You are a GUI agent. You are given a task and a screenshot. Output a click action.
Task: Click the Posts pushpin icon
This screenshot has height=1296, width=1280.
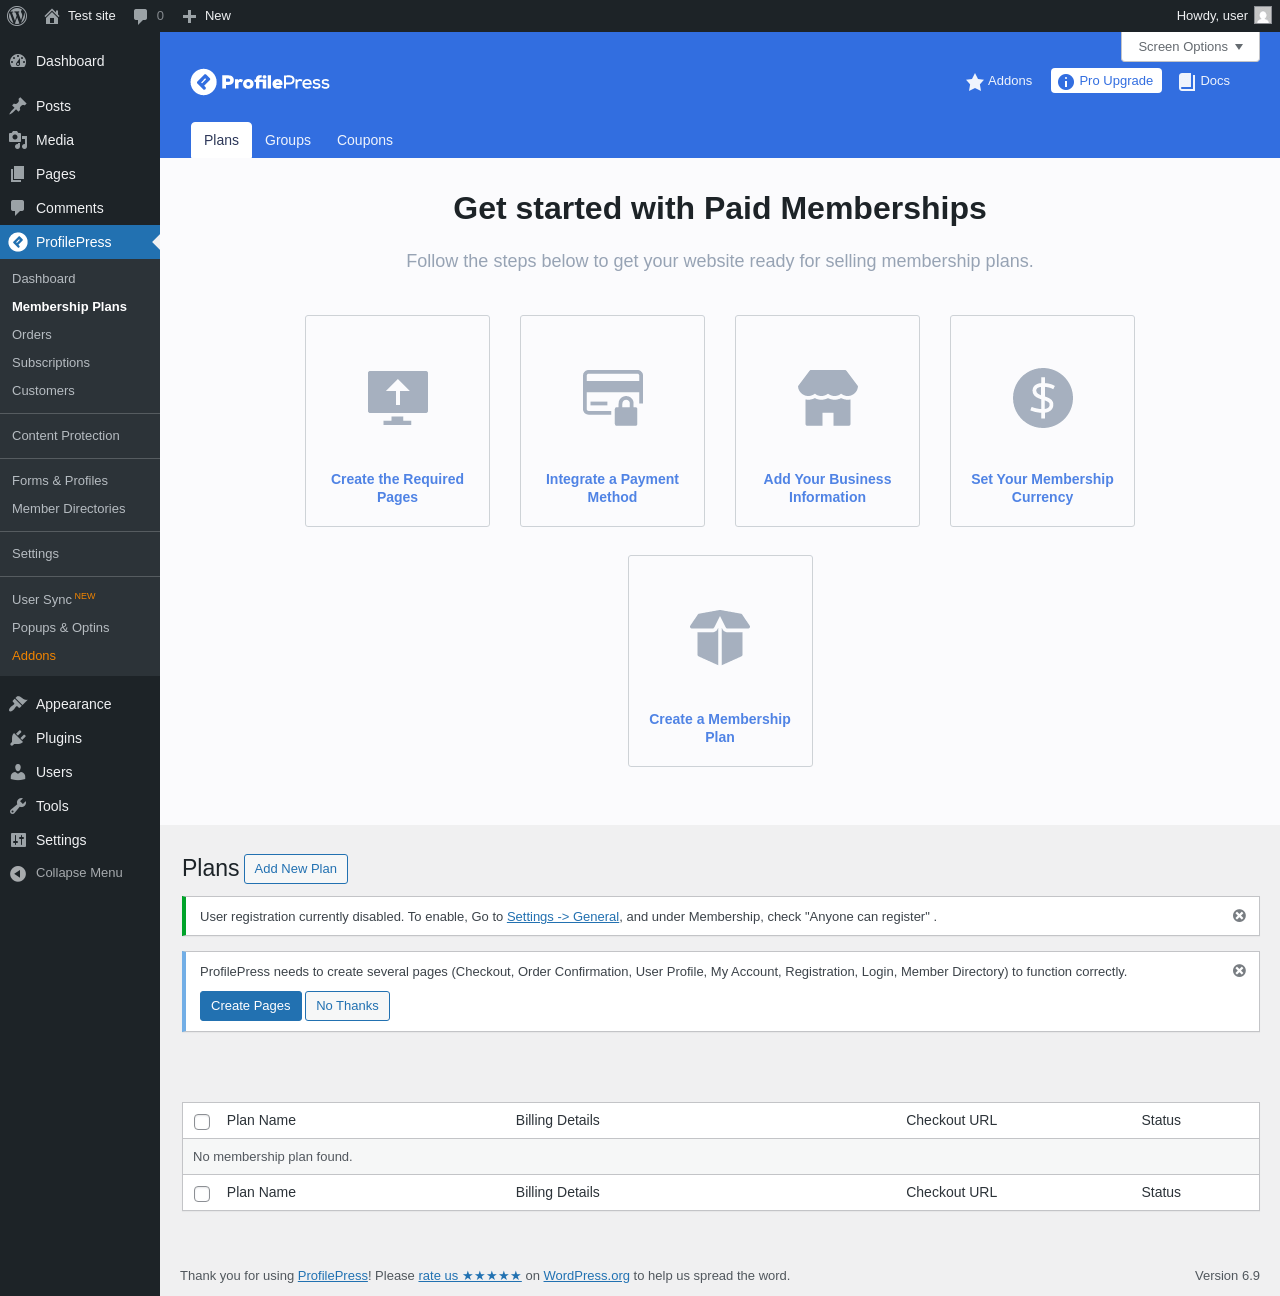[x=18, y=106]
